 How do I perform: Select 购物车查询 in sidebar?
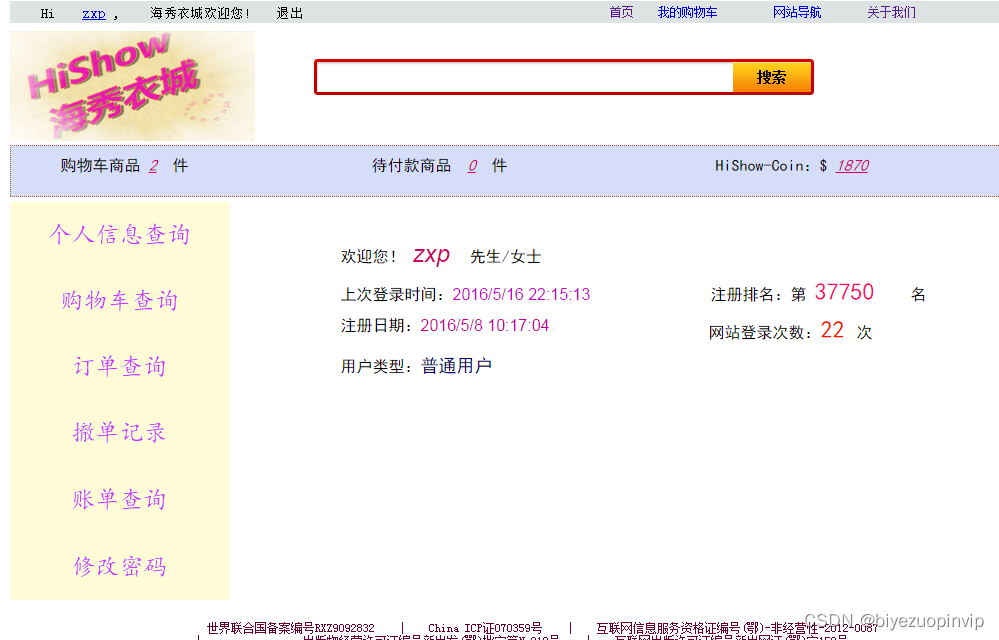coord(120,301)
